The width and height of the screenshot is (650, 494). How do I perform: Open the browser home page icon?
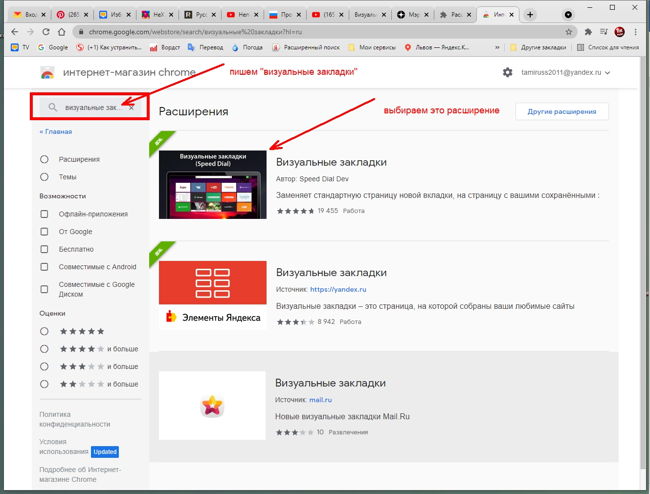(x=61, y=32)
